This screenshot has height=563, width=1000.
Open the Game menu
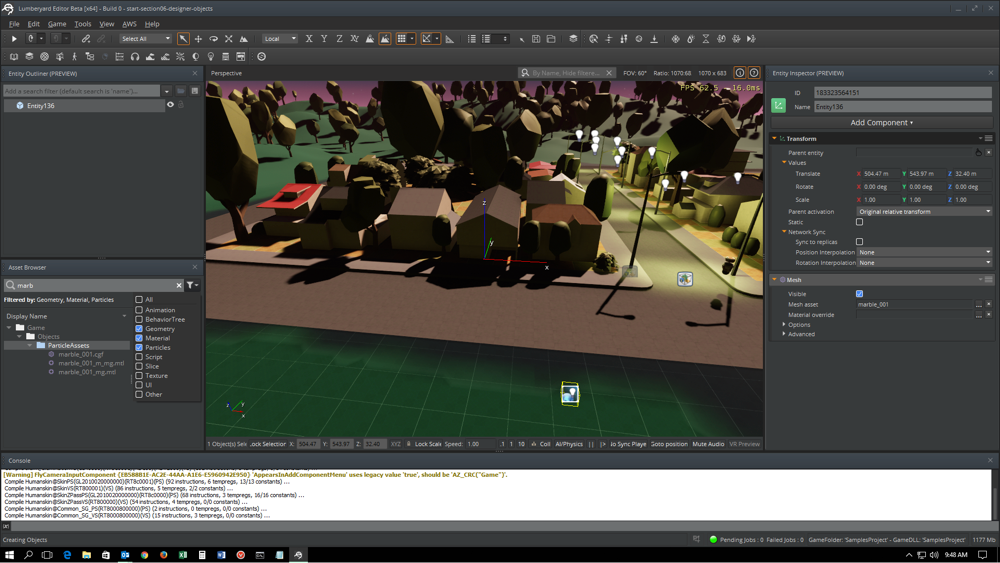click(x=57, y=24)
